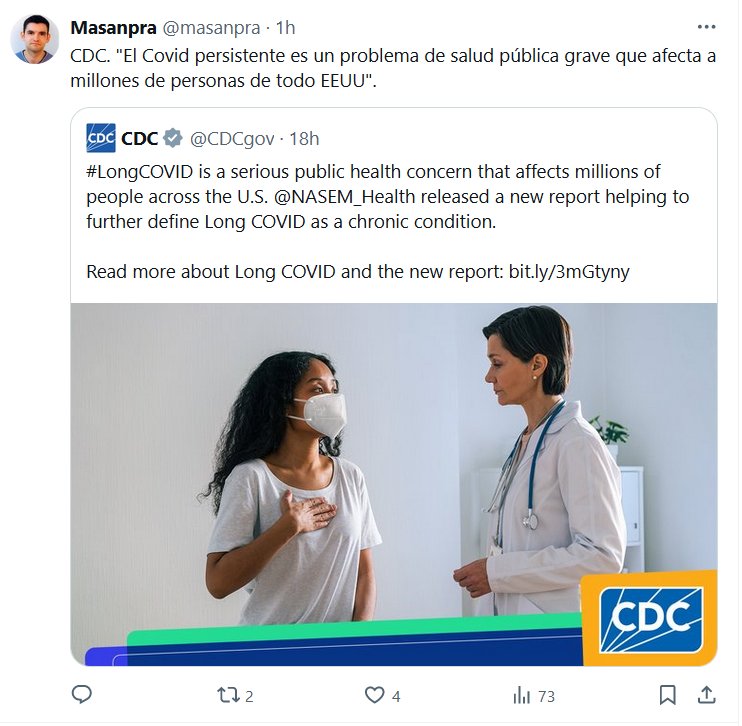The height and width of the screenshot is (726, 742).
Task: Click the @masanpra handle
Action: (x=213, y=27)
